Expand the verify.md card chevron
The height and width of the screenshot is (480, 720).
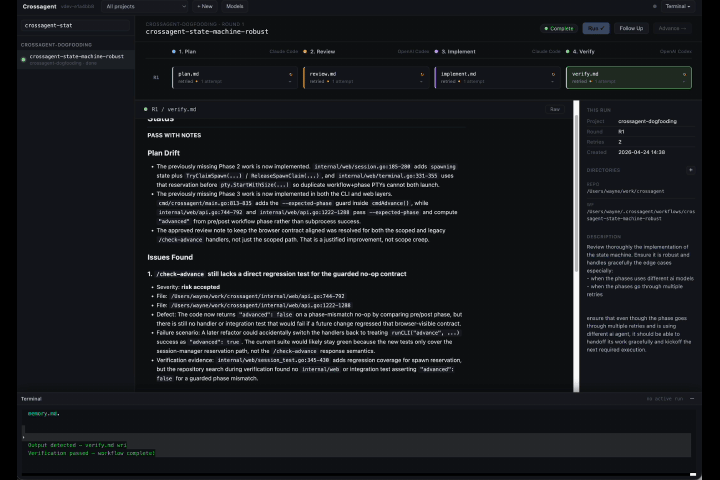[x=684, y=82]
